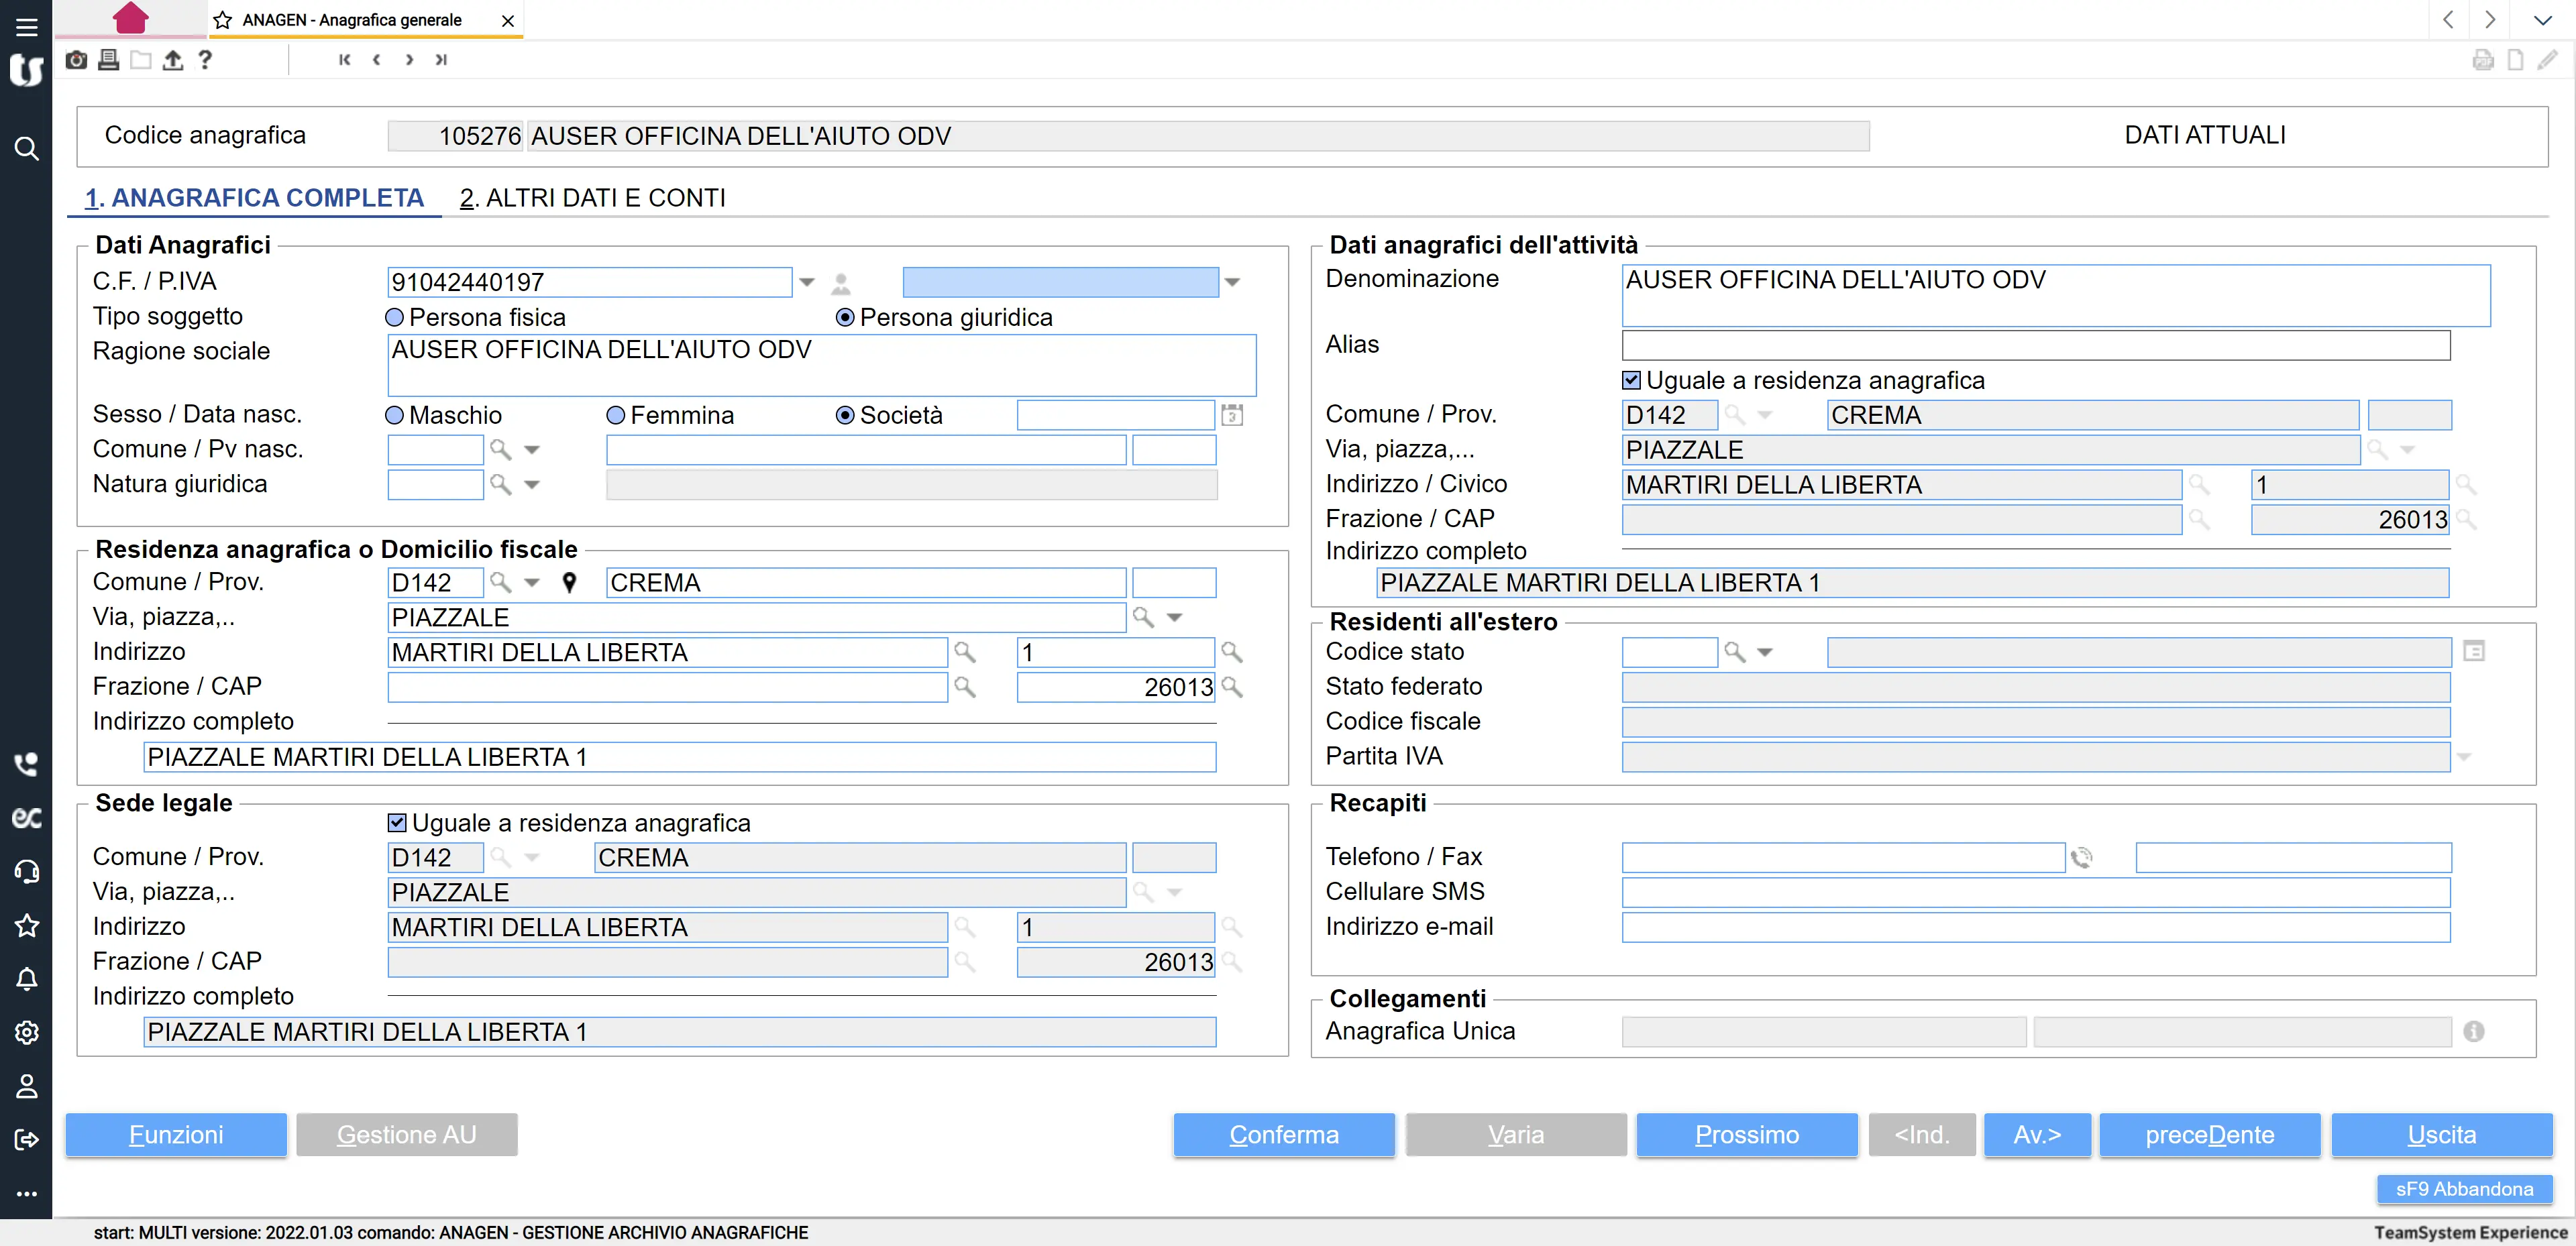Open notifications bell in left sidebar
This screenshot has width=2576, height=1246.
(27, 979)
